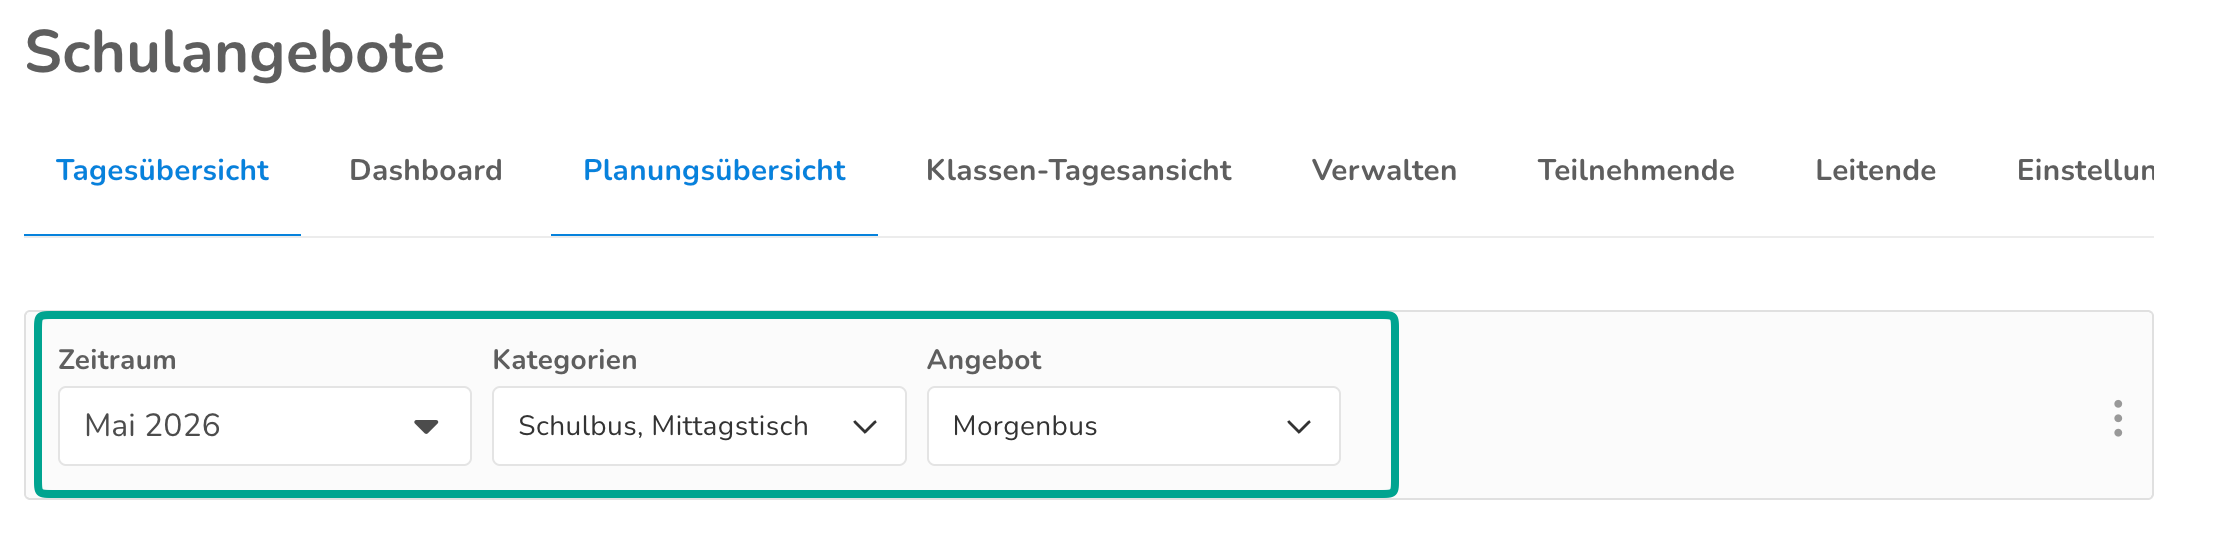Open the Morgenbus offer dropdown
The image size is (2216, 544).
click(1133, 426)
